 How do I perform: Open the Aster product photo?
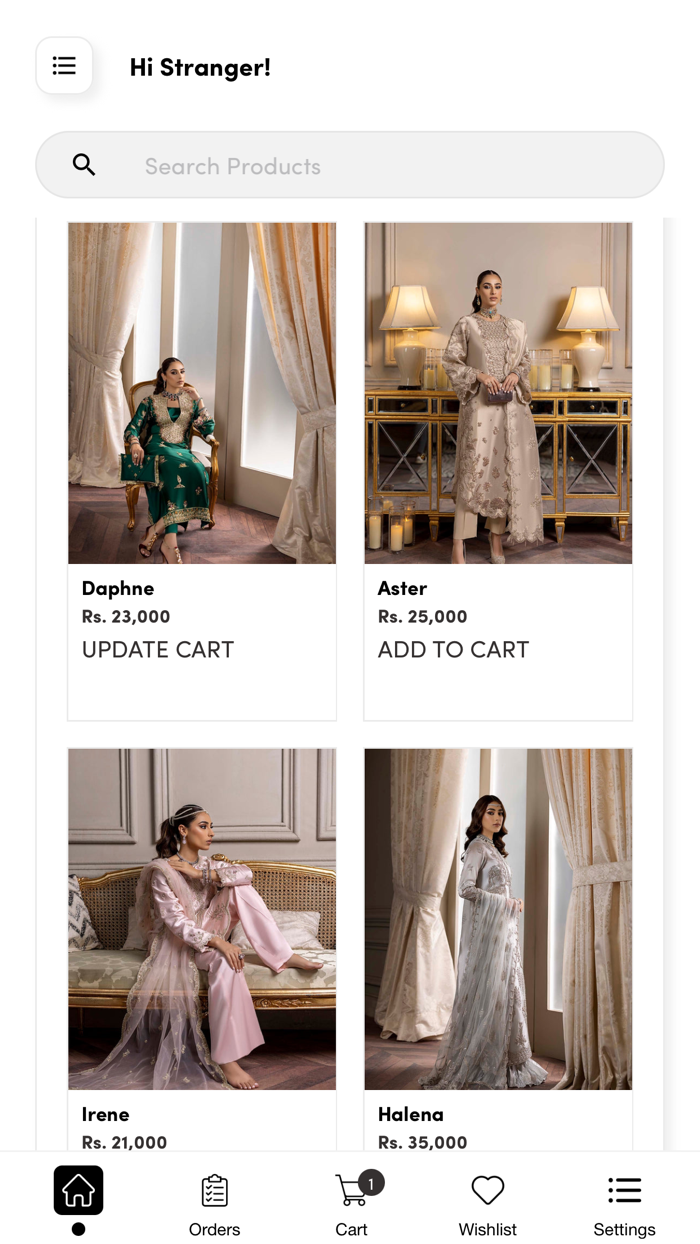498,393
